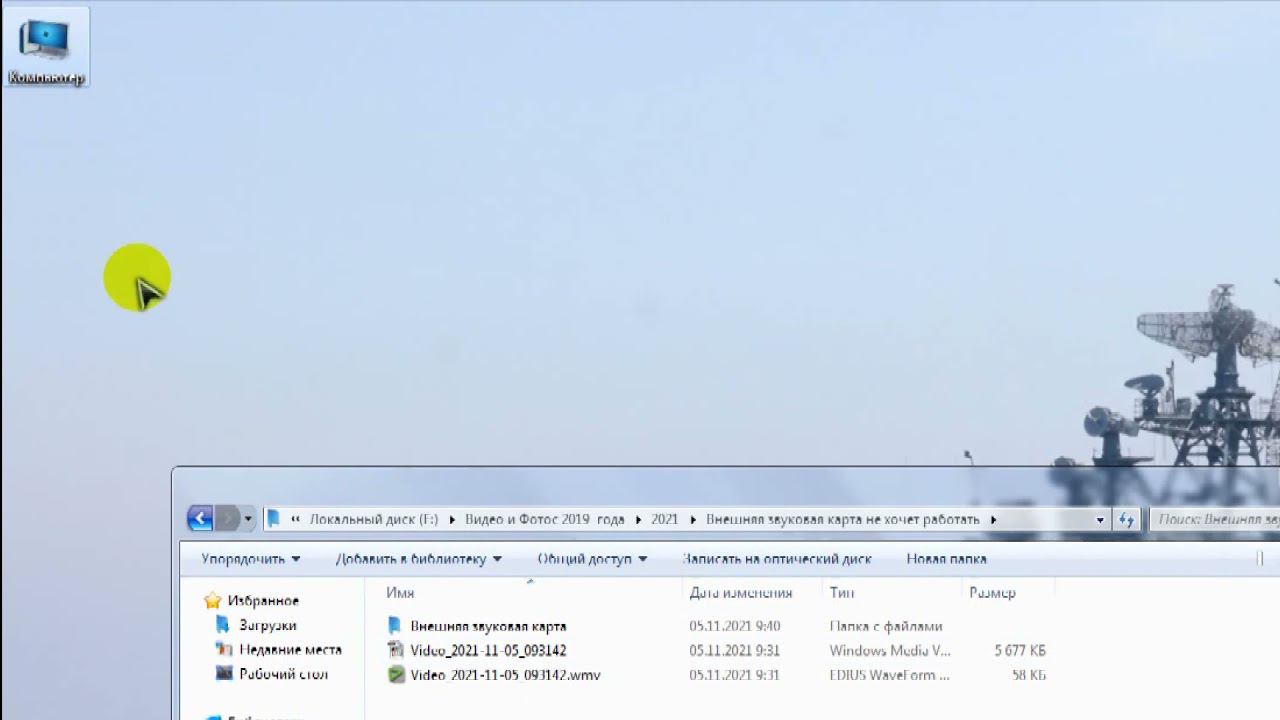The width and height of the screenshot is (1280, 720).
Task: Open the Общий доступ menu
Action: pyautogui.click(x=592, y=559)
